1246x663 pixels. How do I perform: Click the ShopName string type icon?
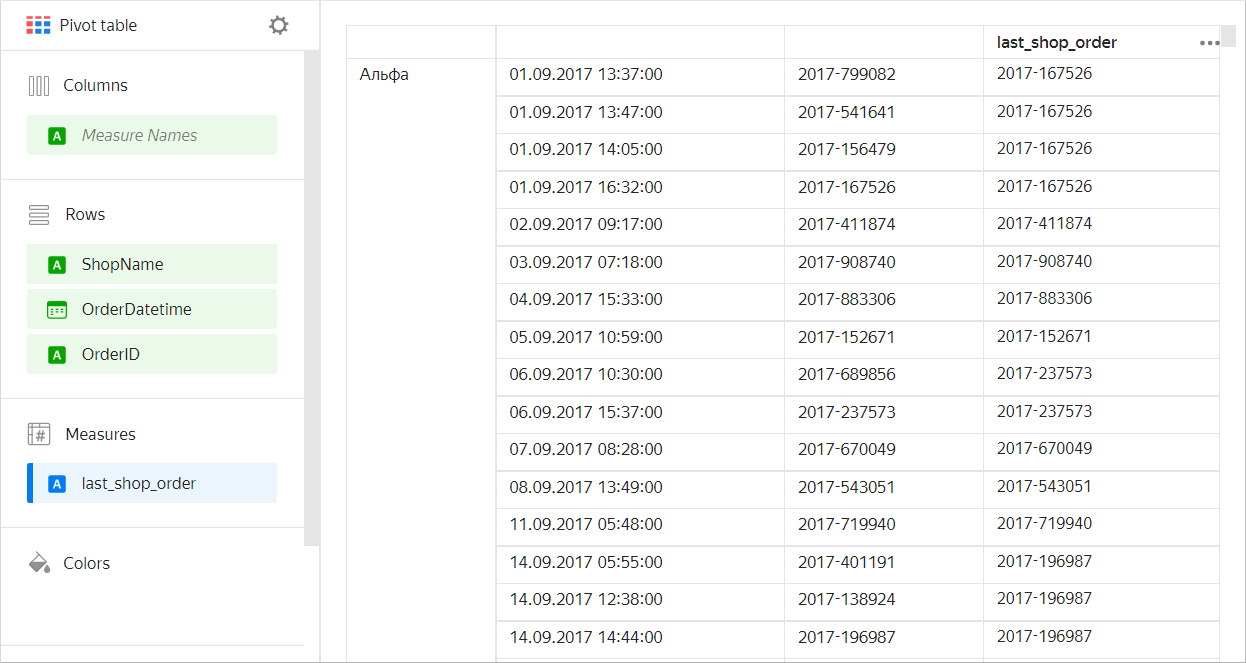click(x=57, y=265)
